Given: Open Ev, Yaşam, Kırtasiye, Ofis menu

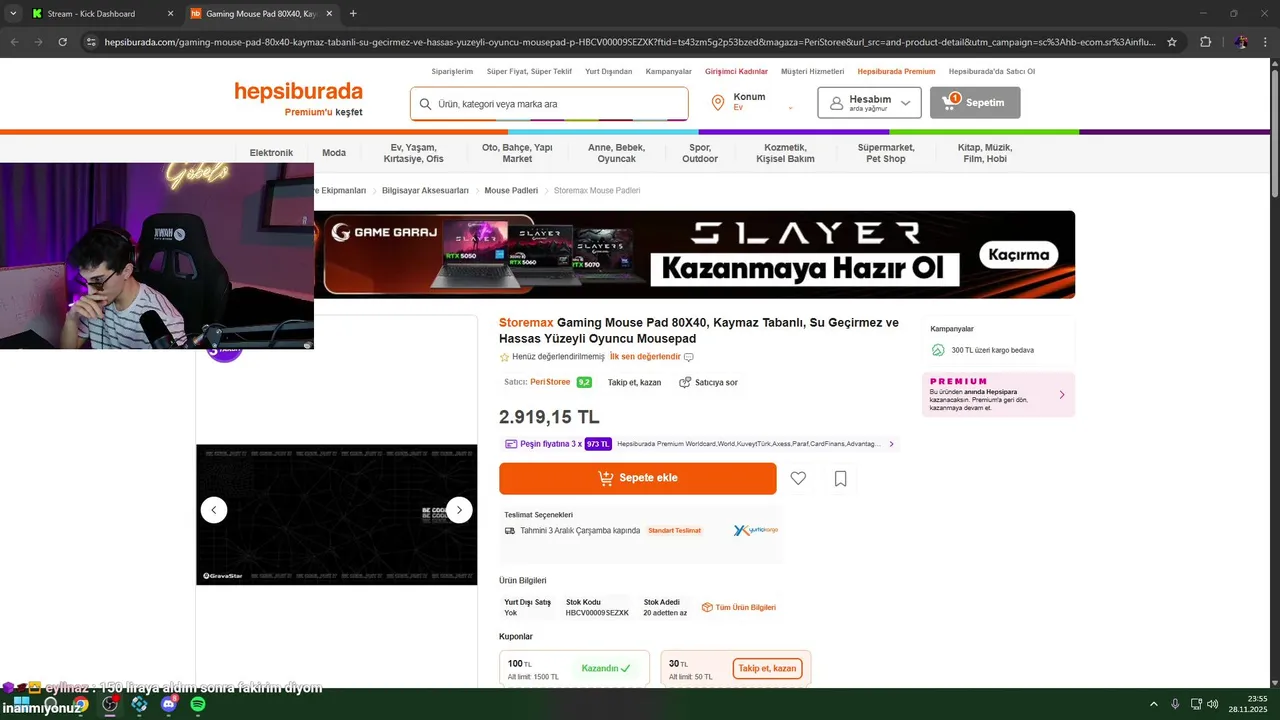Looking at the screenshot, I should pyautogui.click(x=413, y=153).
